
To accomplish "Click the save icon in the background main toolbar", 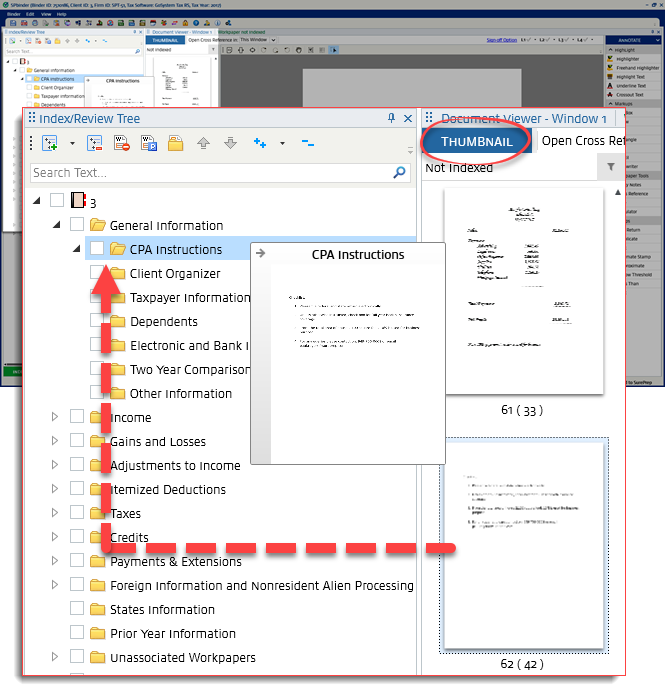I will pos(13,23).
